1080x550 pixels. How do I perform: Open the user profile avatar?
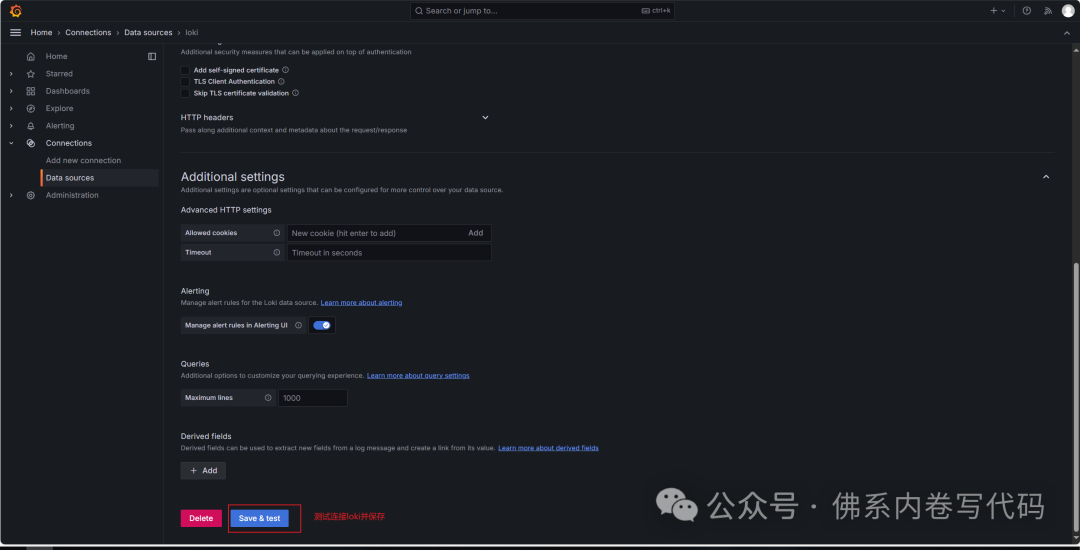point(1068,11)
